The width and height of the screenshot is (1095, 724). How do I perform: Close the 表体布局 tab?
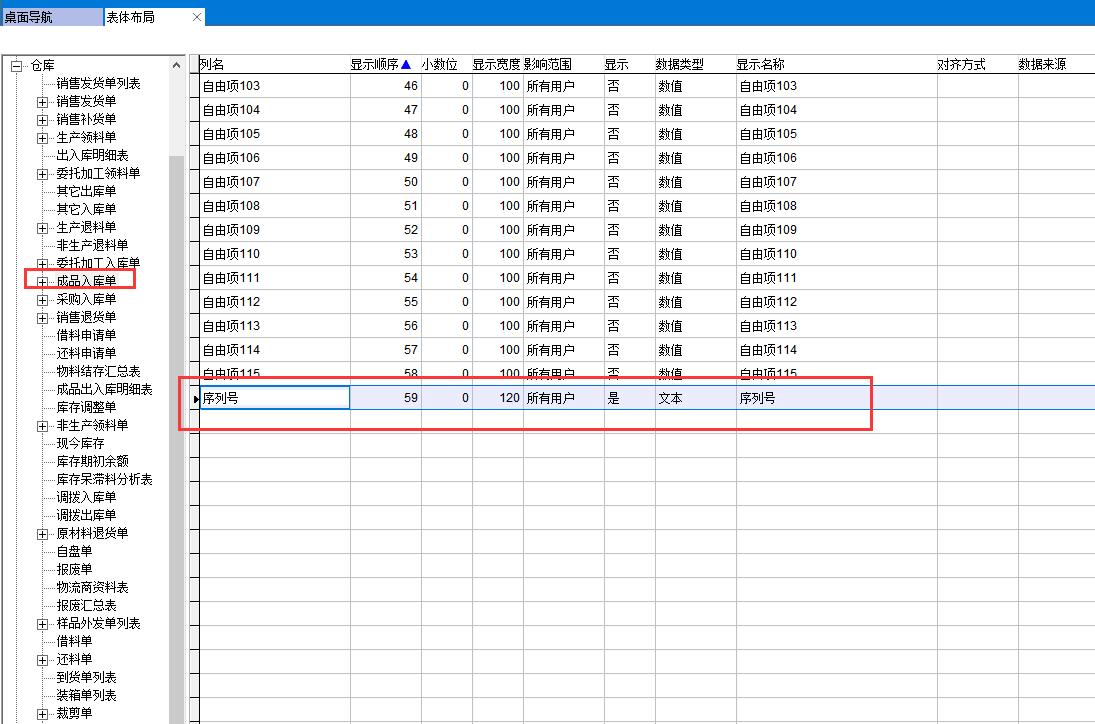pos(196,17)
